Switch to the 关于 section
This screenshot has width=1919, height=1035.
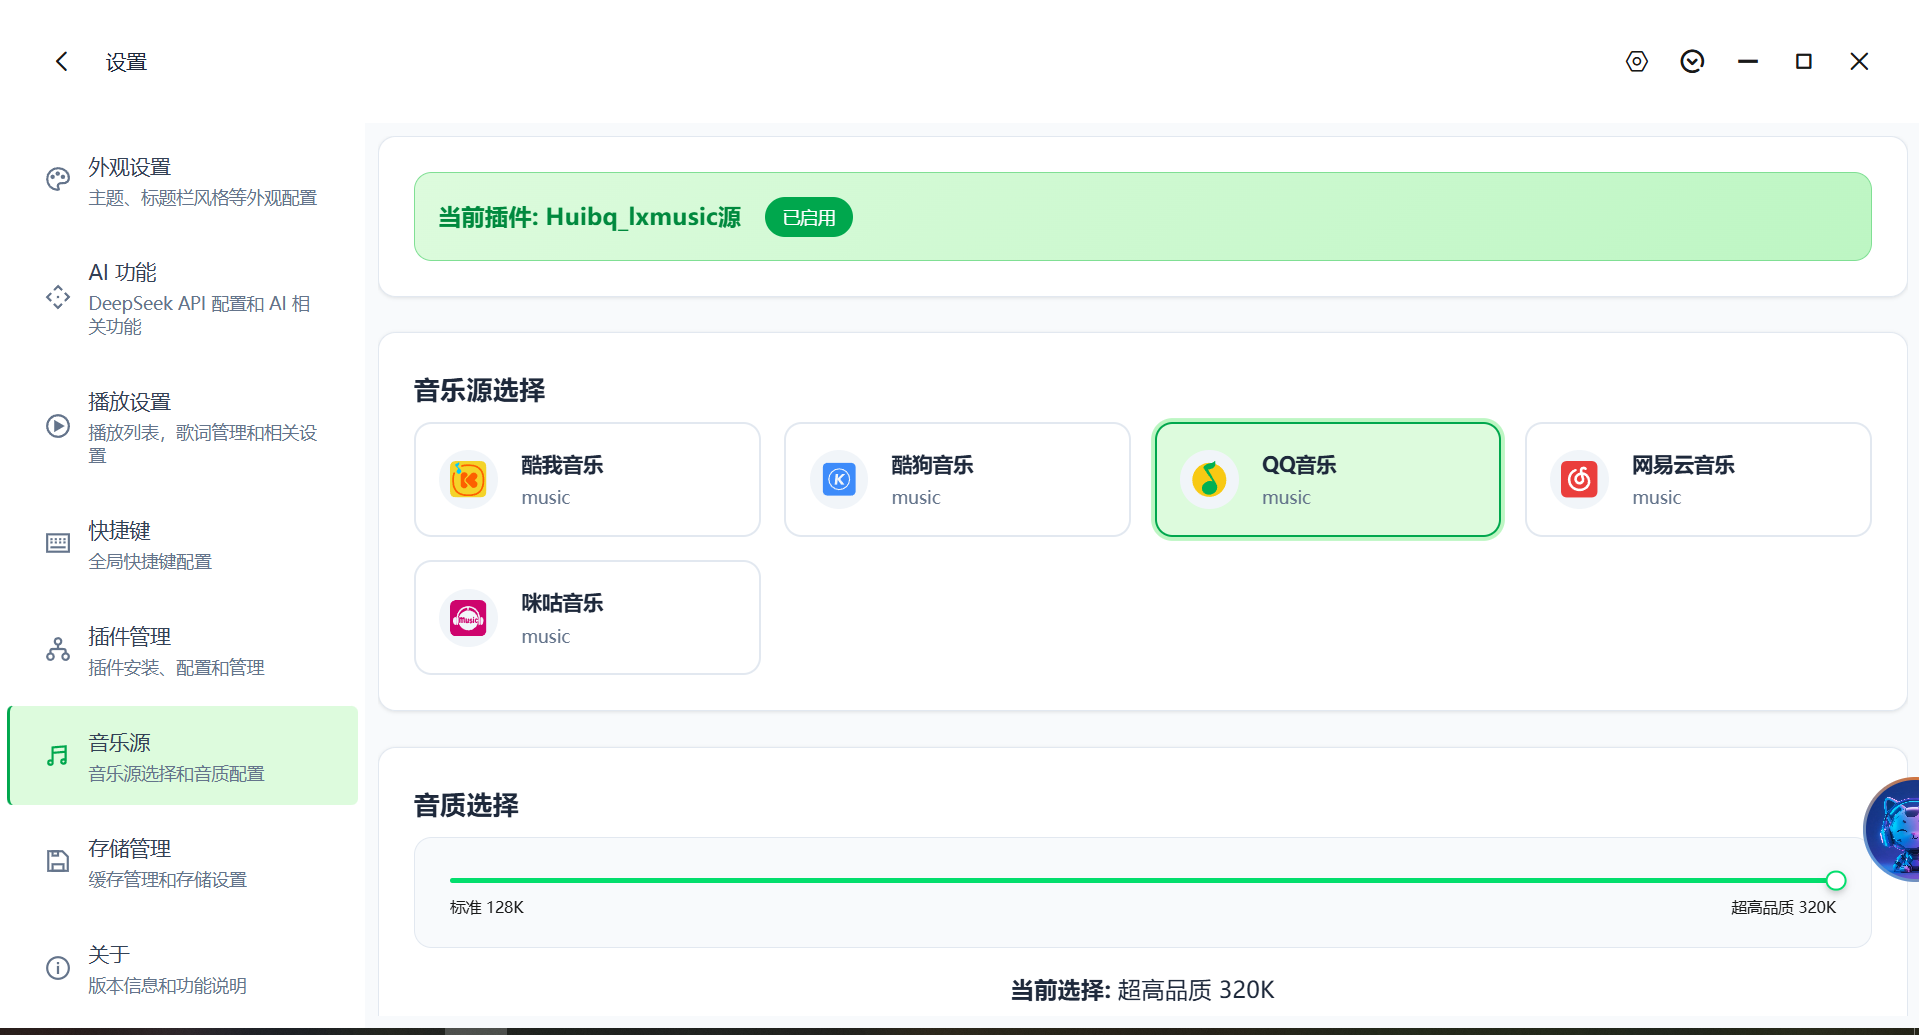point(183,967)
